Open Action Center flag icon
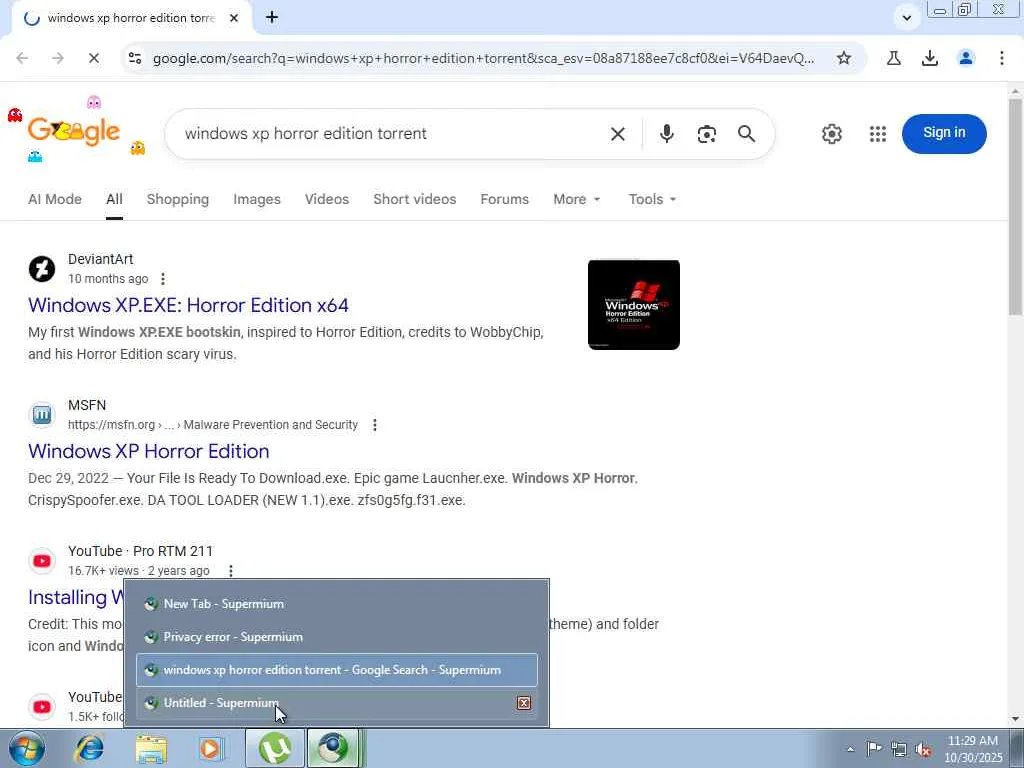1024x768 pixels. (874, 749)
